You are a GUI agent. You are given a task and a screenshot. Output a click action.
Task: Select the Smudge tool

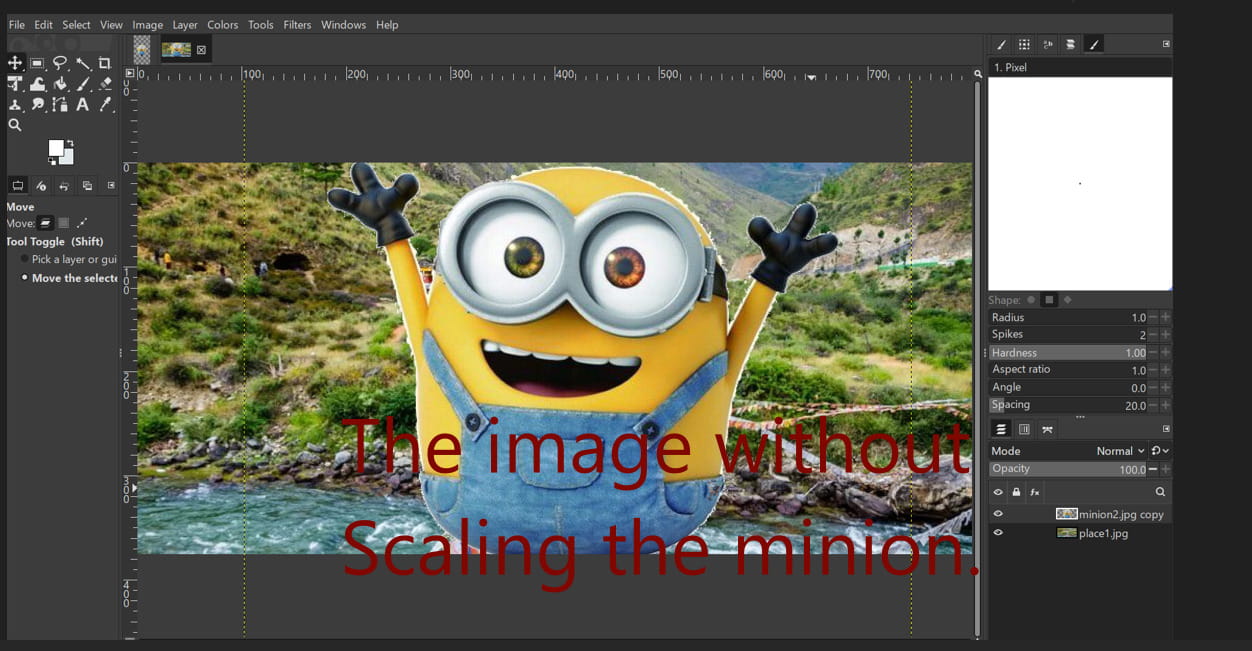coord(37,104)
